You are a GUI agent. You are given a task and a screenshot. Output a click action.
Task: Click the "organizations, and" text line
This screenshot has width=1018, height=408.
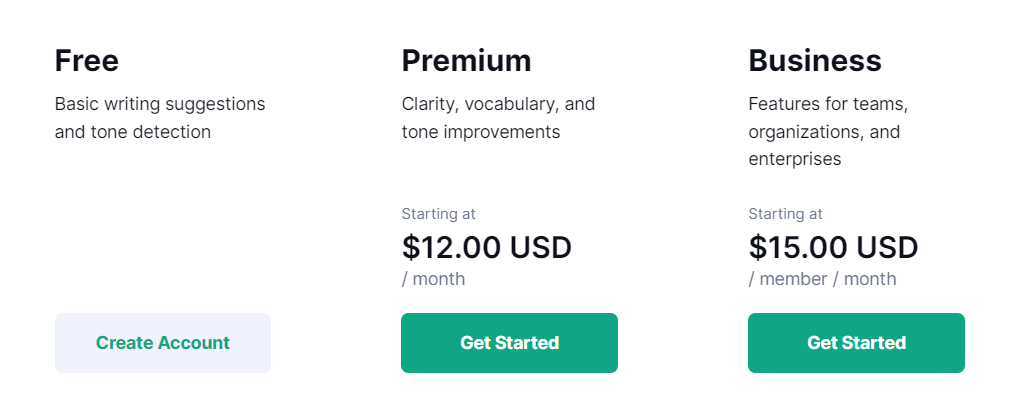pos(824,131)
